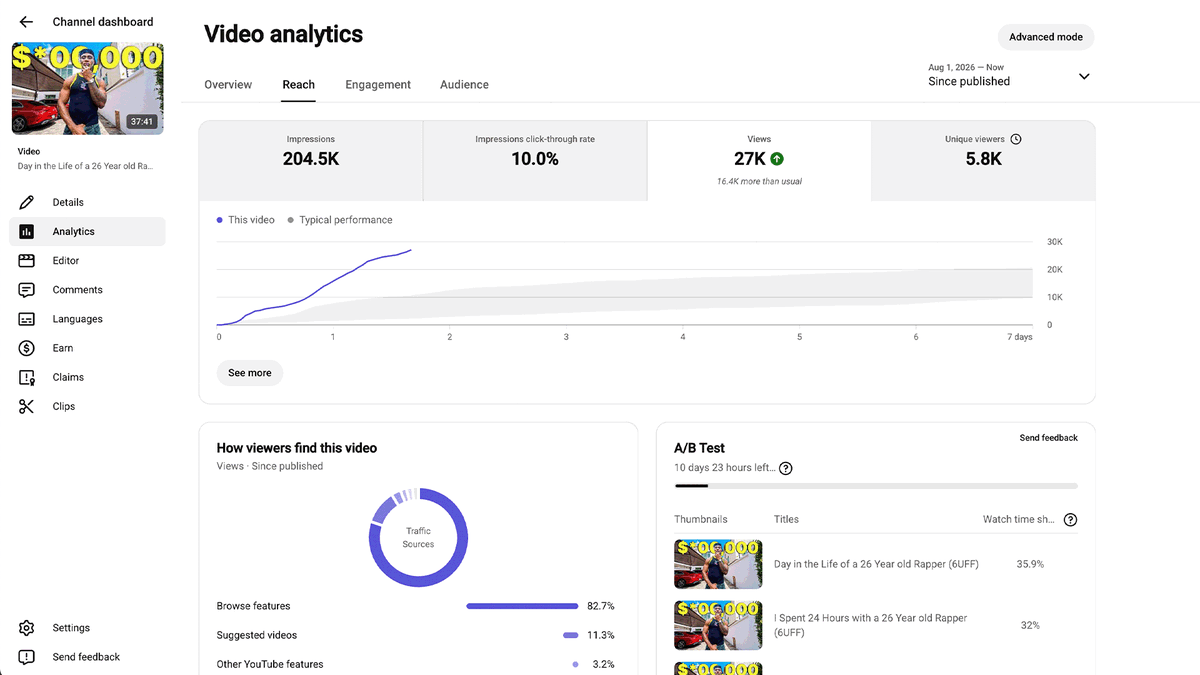
Task: Click the How viewers find this video heading
Action: pos(297,448)
